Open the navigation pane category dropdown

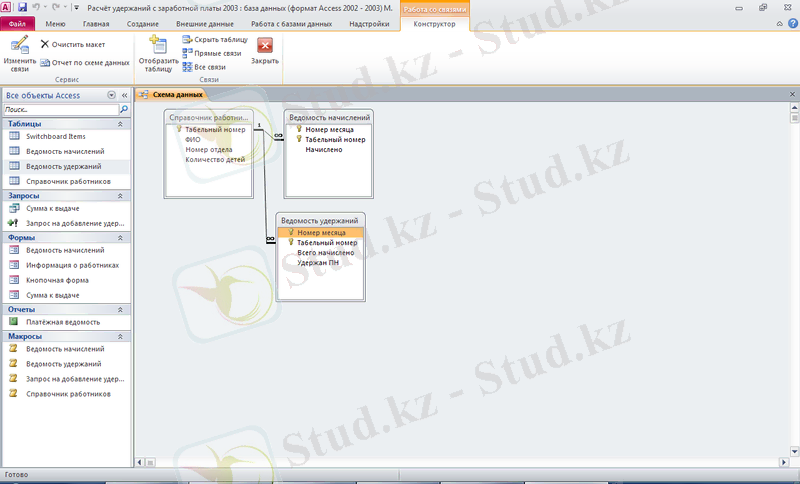click(111, 95)
